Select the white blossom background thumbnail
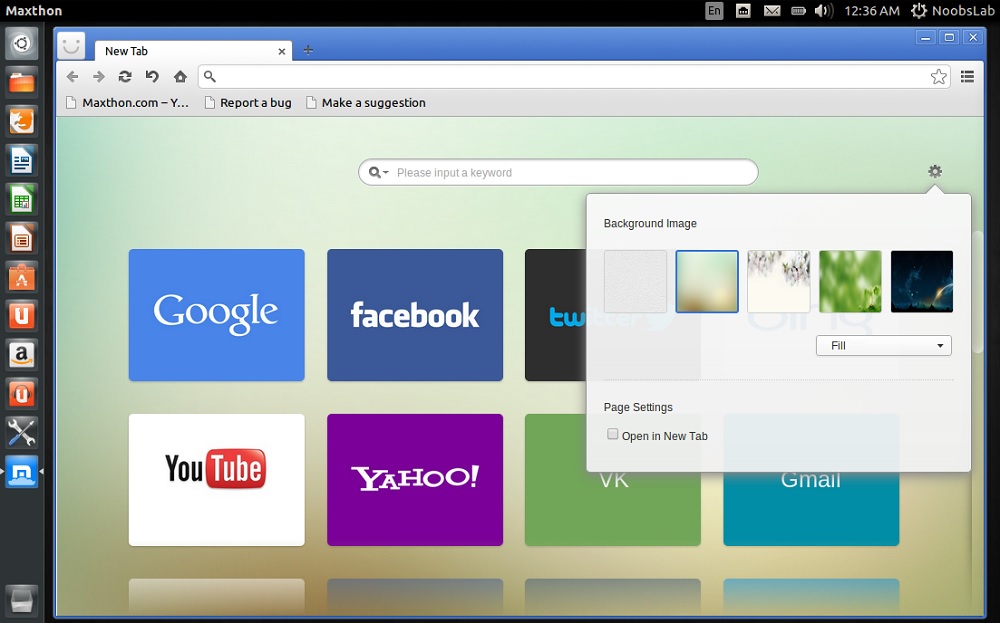The height and width of the screenshot is (623, 1000). click(778, 281)
